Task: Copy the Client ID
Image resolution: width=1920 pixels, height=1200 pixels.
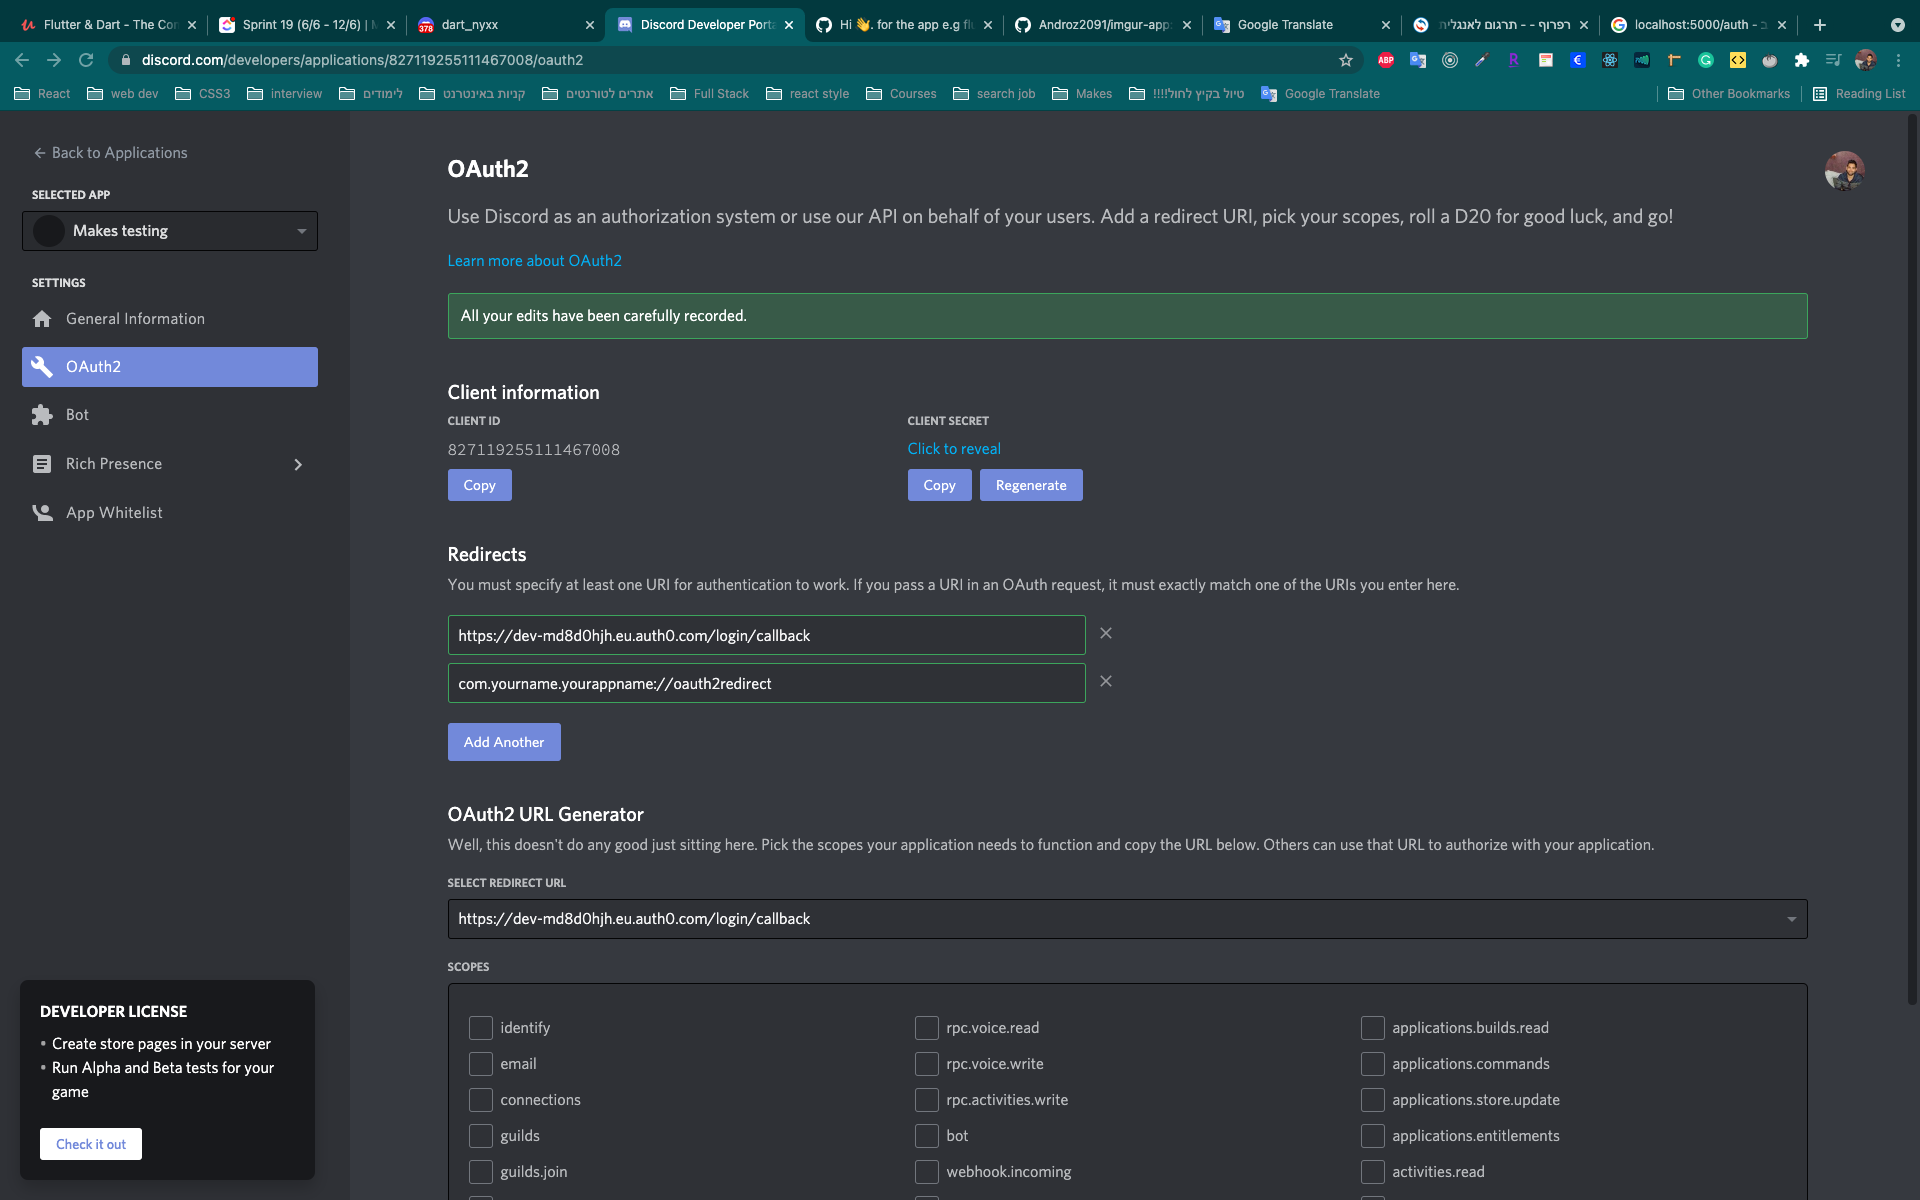Action: 480,485
